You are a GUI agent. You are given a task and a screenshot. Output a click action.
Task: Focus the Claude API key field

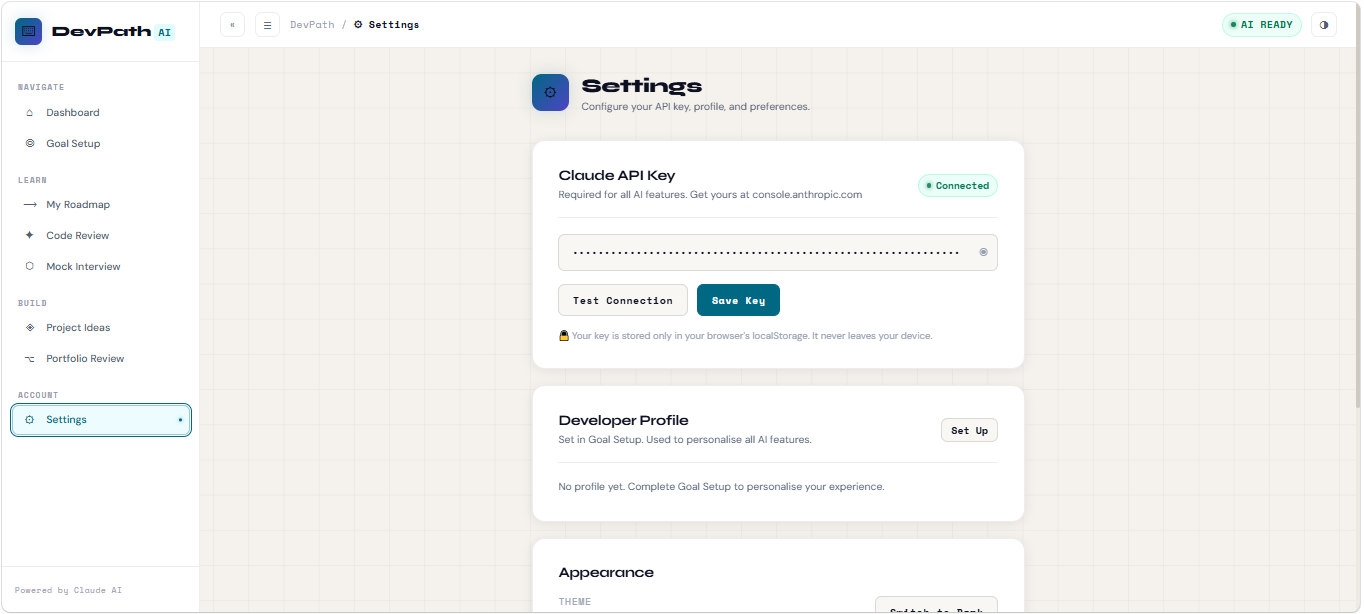coord(778,252)
